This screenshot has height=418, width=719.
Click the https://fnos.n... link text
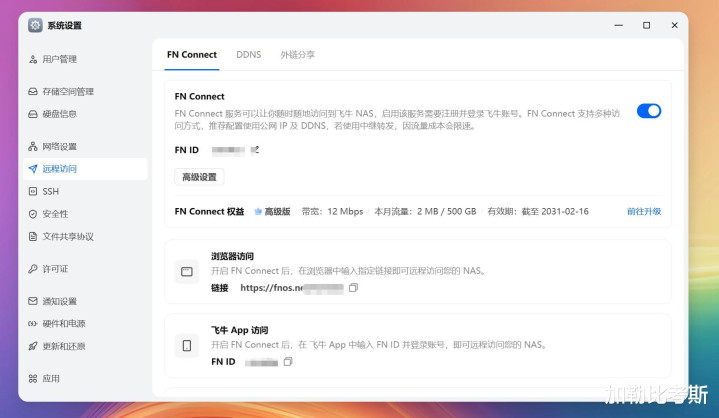(292, 288)
